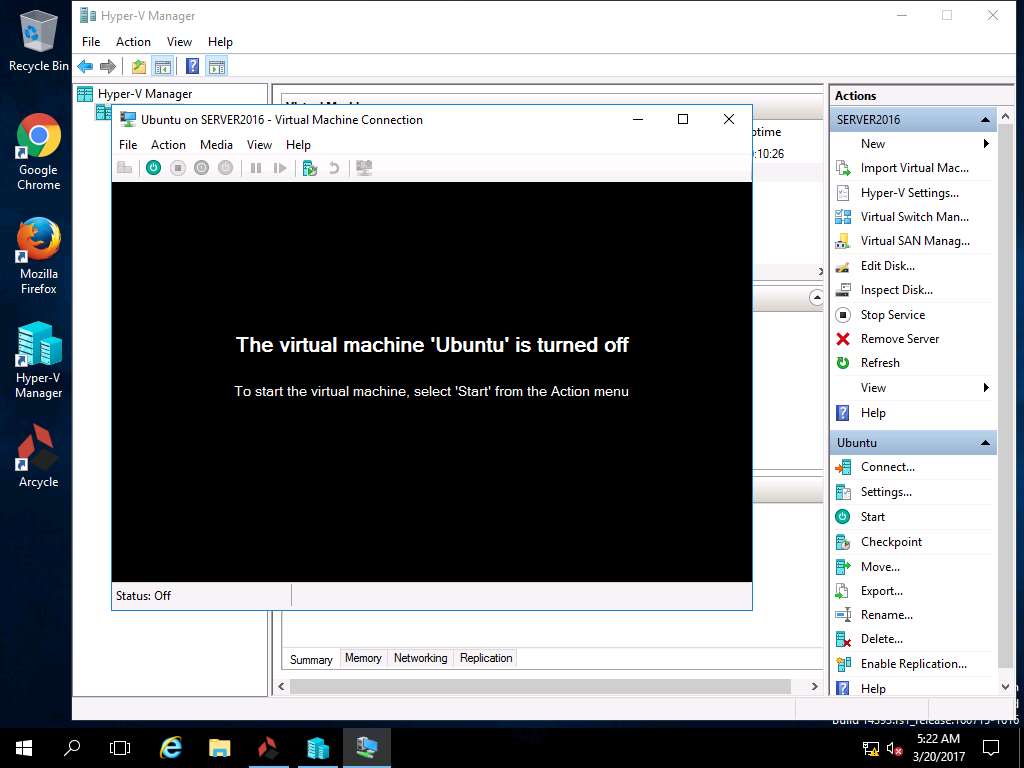
Task: Click the Ctrl+Alt+Delete toolbar icon
Action: tap(124, 168)
